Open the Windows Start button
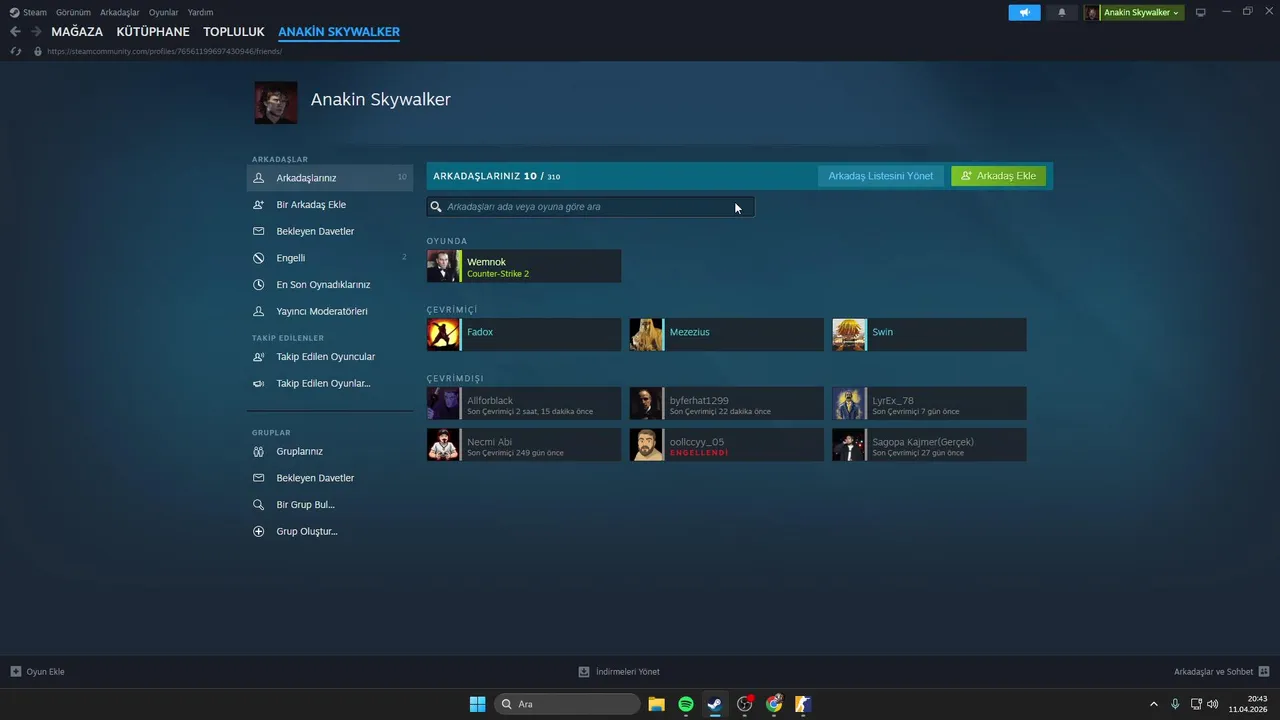 [x=478, y=704]
